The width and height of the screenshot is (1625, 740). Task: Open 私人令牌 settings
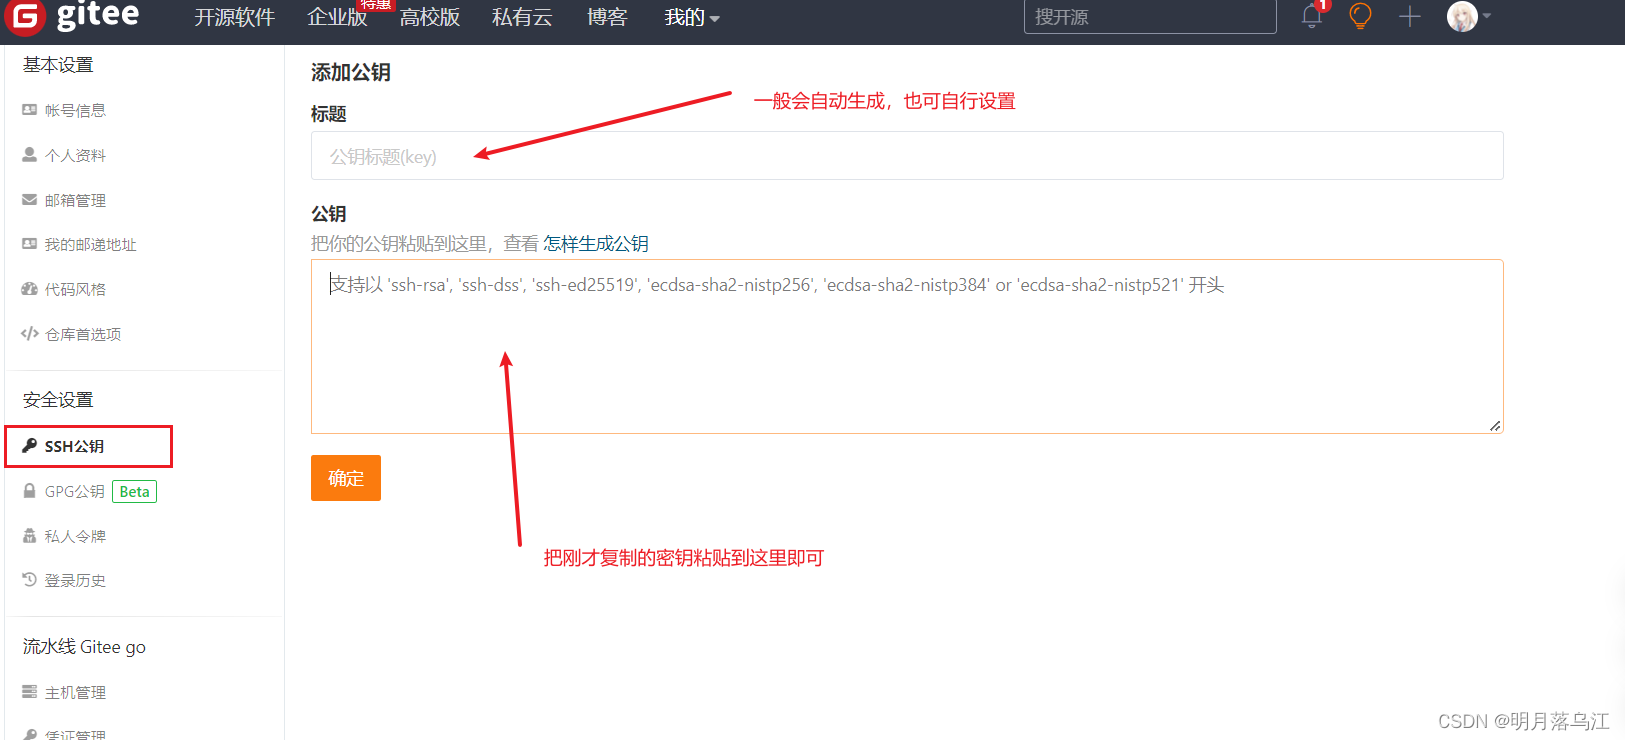pyautogui.click(x=75, y=536)
